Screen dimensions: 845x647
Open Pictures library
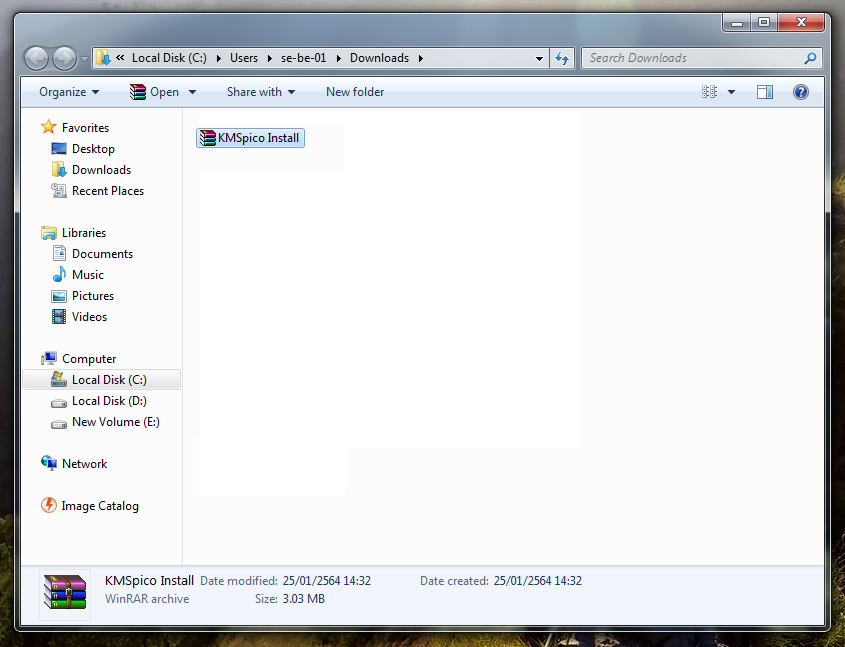tap(93, 296)
